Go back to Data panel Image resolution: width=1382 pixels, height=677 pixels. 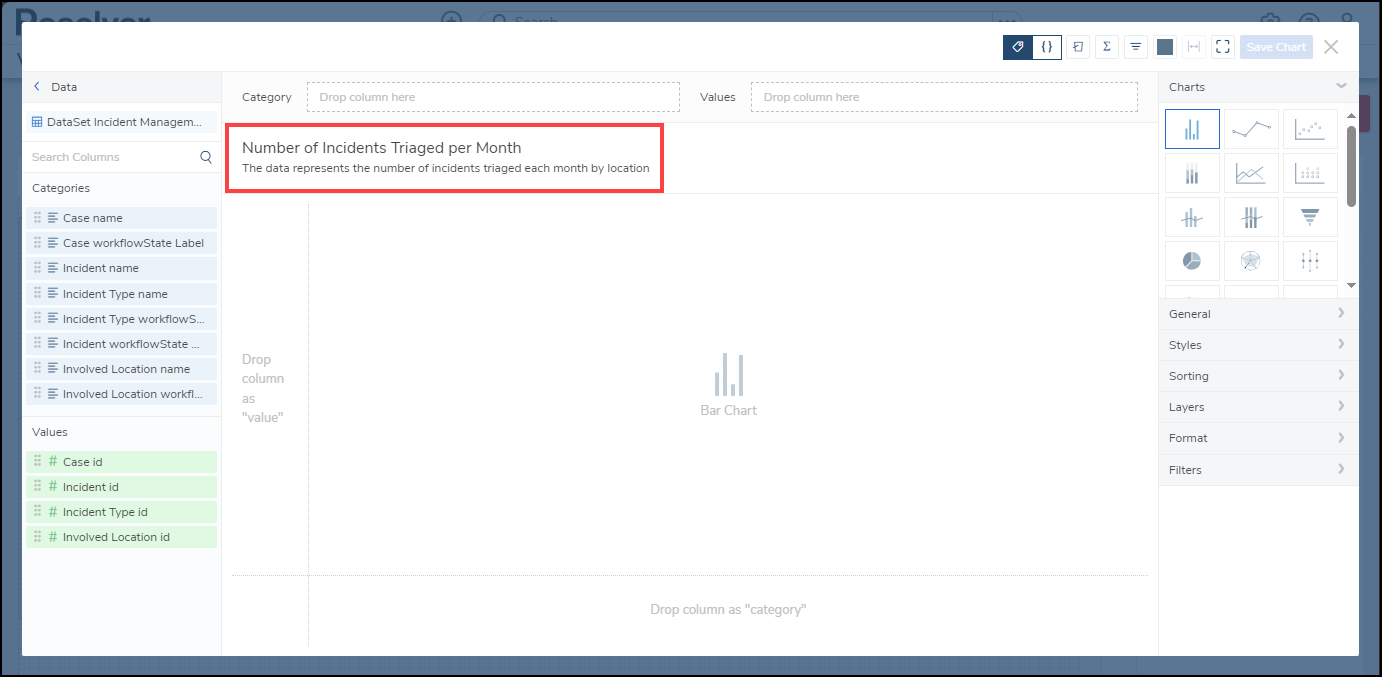tap(56, 87)
